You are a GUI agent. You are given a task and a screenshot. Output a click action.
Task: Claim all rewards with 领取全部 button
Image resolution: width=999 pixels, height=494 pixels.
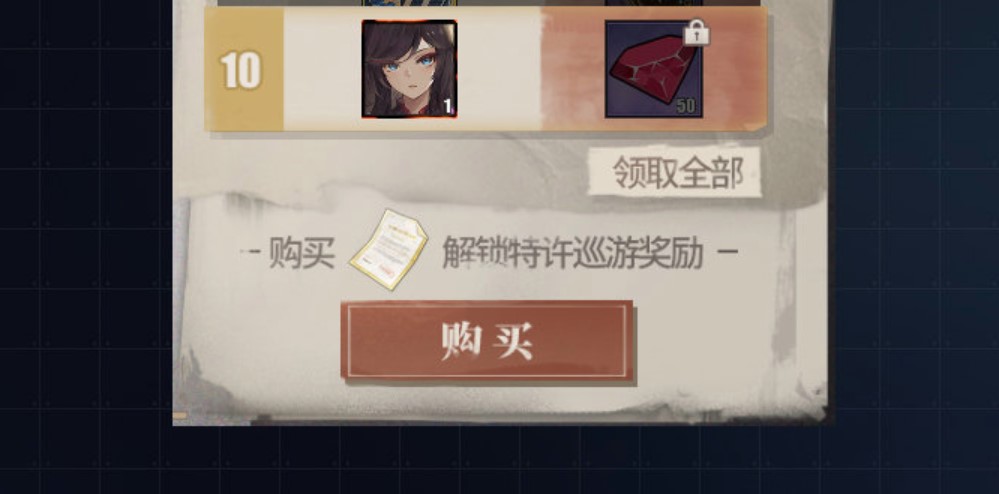click(x=675, y=172)
